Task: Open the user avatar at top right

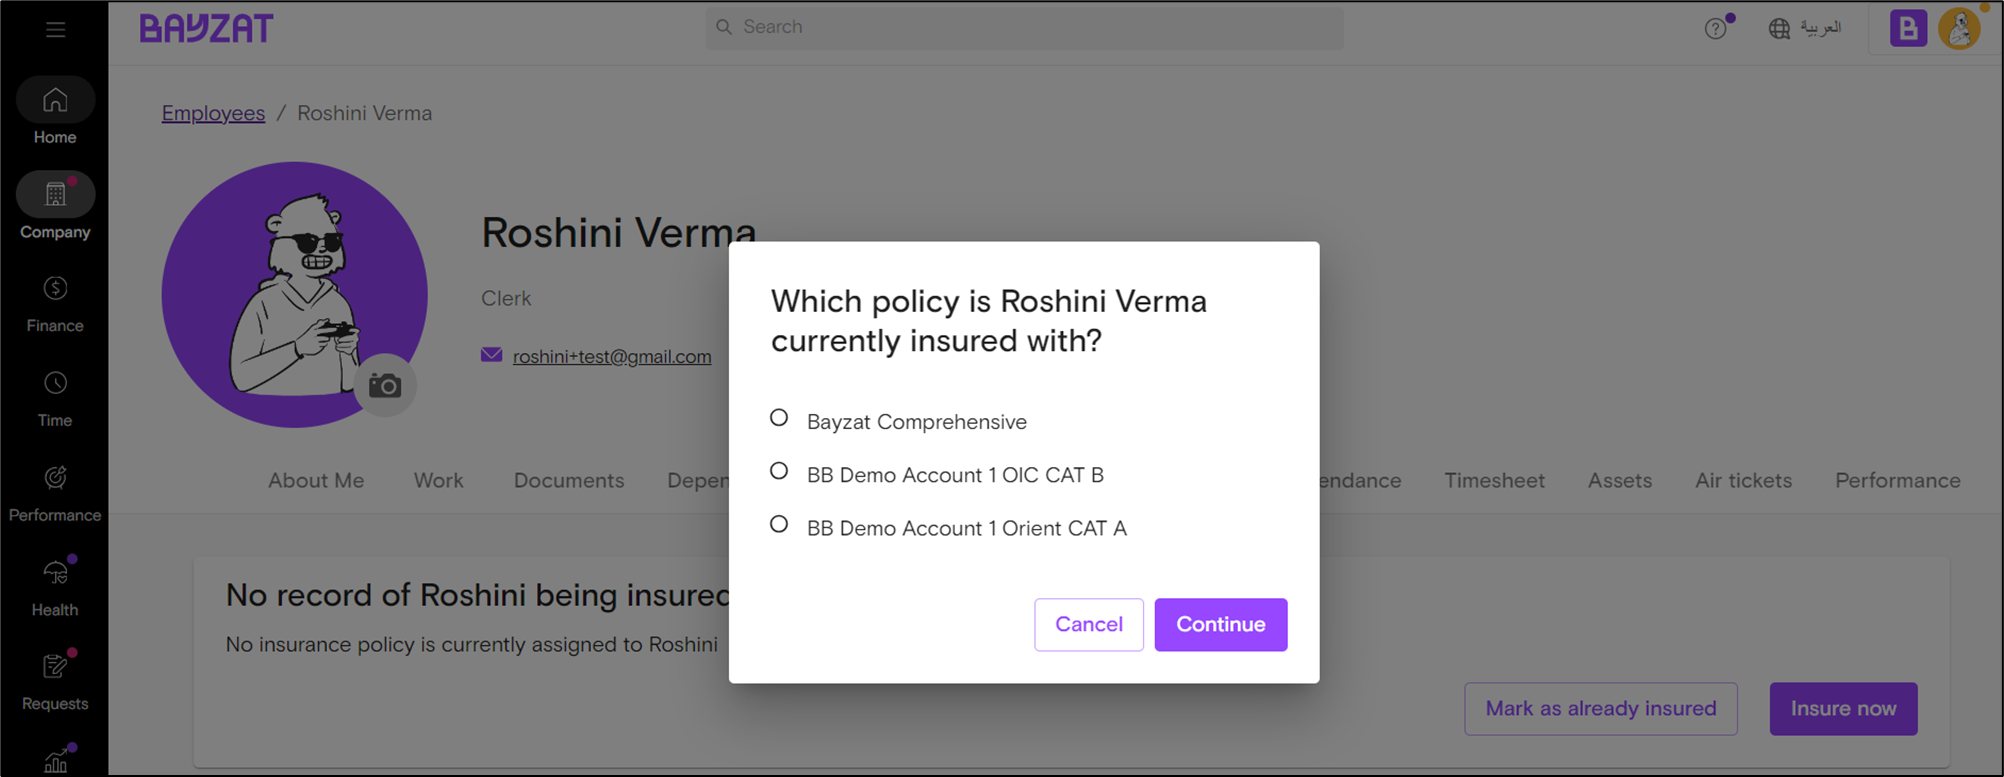Action: [1960, 28]
